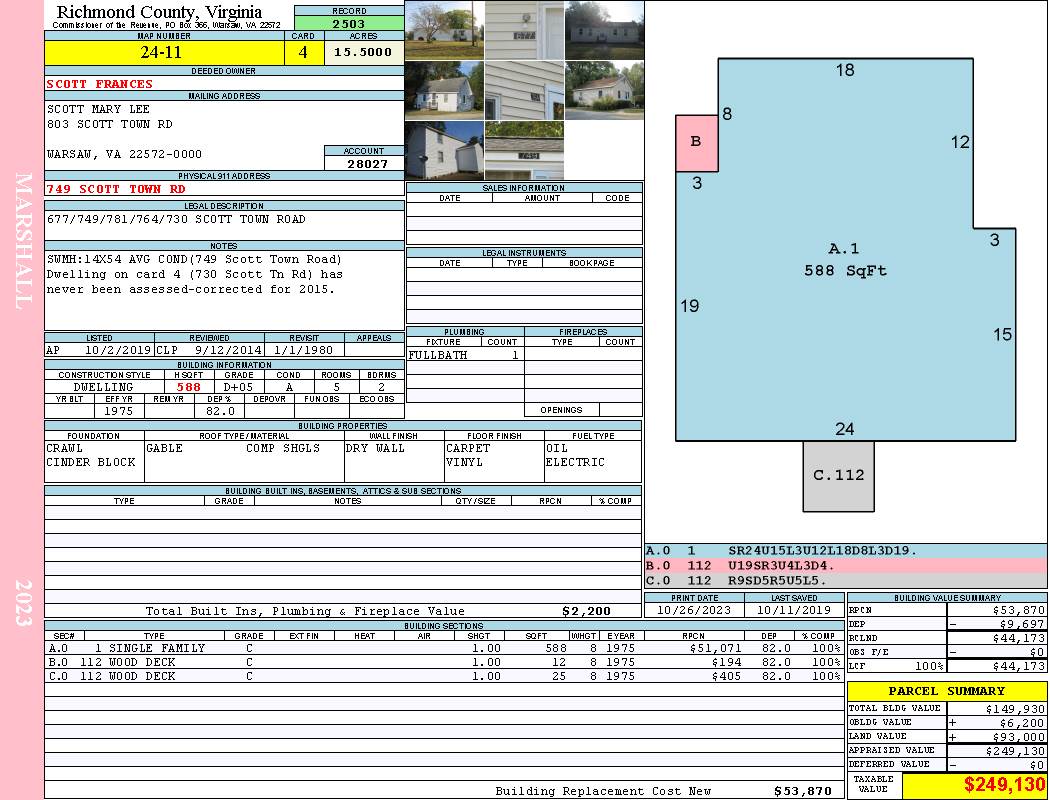
Task: Click the acres value 15.5000 field
Action: tap(363, 53)
